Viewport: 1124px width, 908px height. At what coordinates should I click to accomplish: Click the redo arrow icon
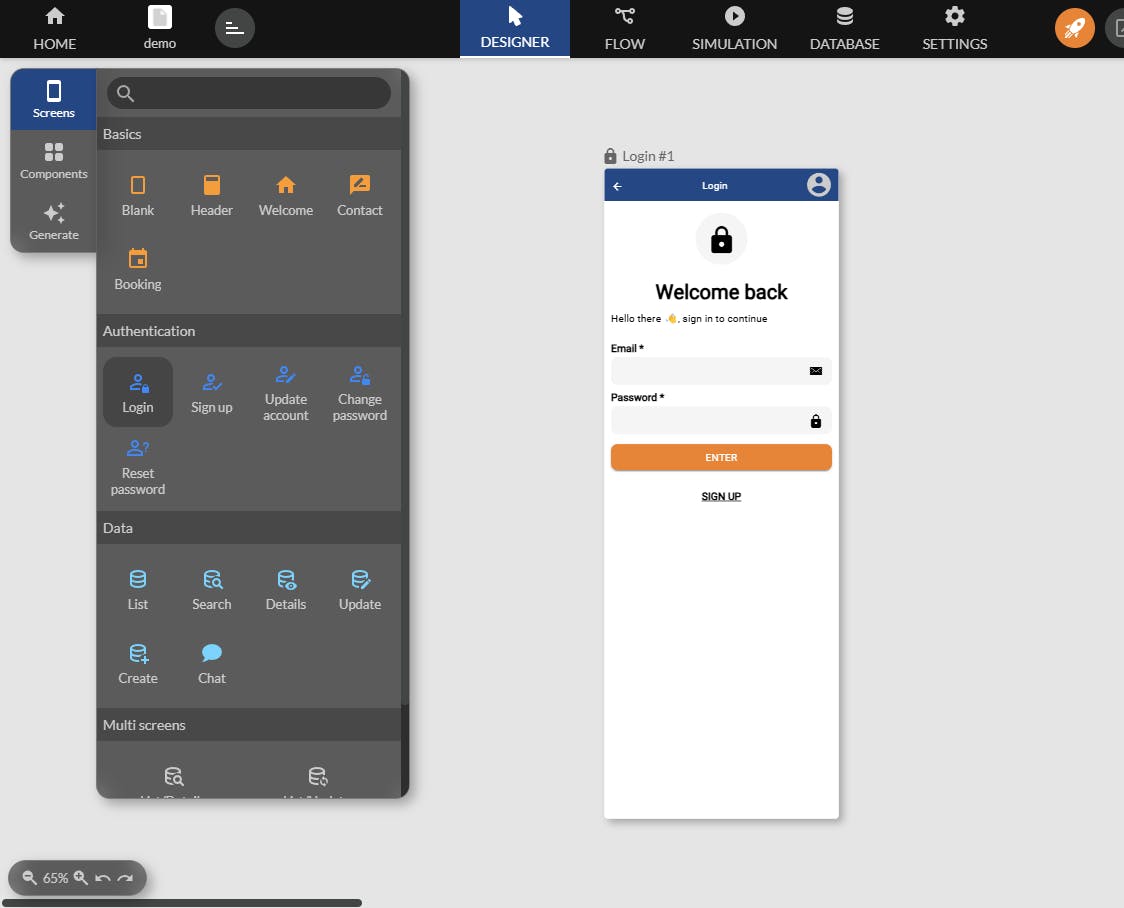[x=125, y=878]
